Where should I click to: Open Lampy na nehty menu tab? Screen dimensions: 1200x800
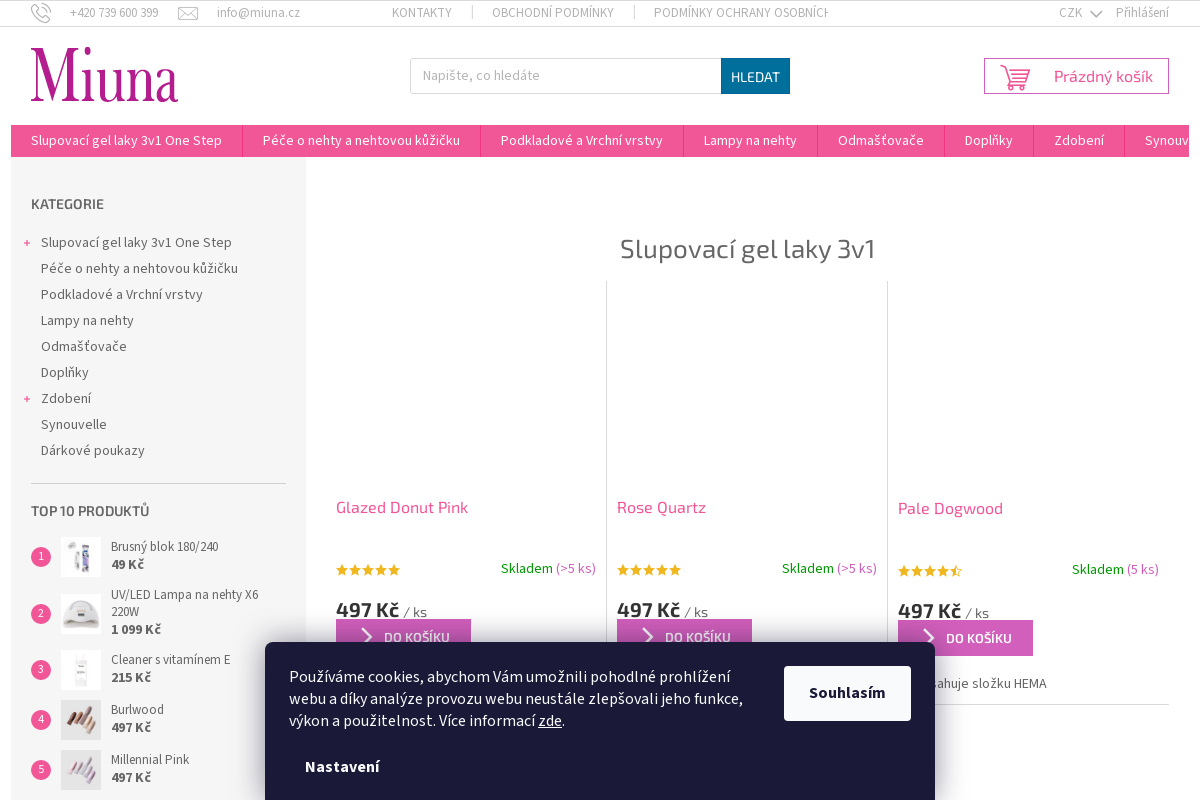(750, 141)
